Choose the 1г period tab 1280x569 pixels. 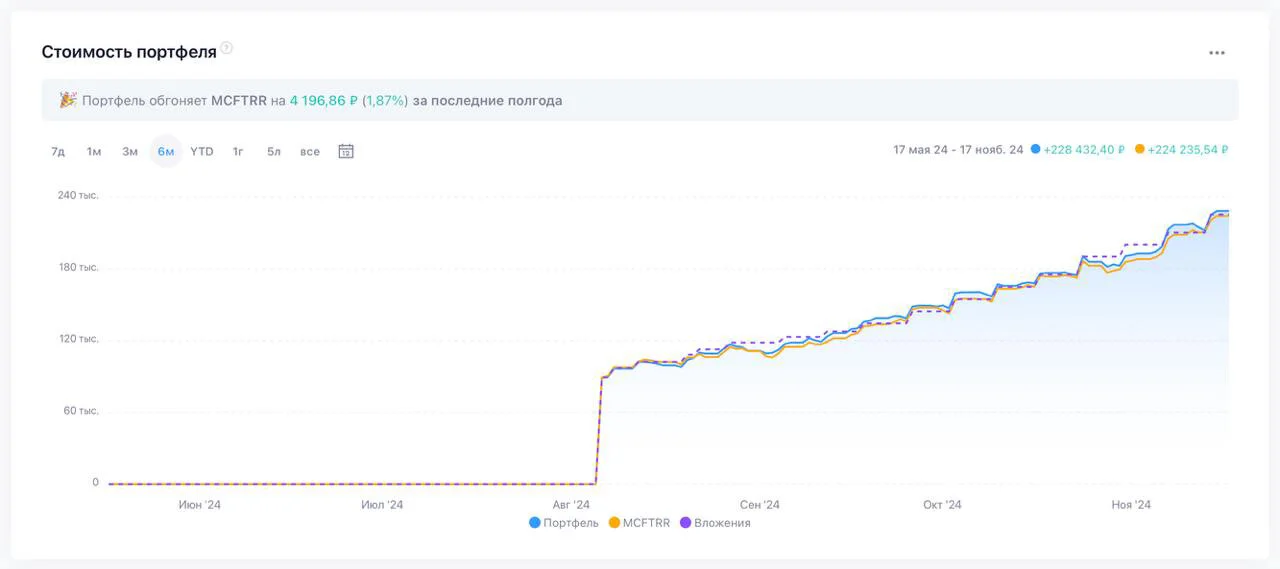pyautogui.click(x=238, y=151)
